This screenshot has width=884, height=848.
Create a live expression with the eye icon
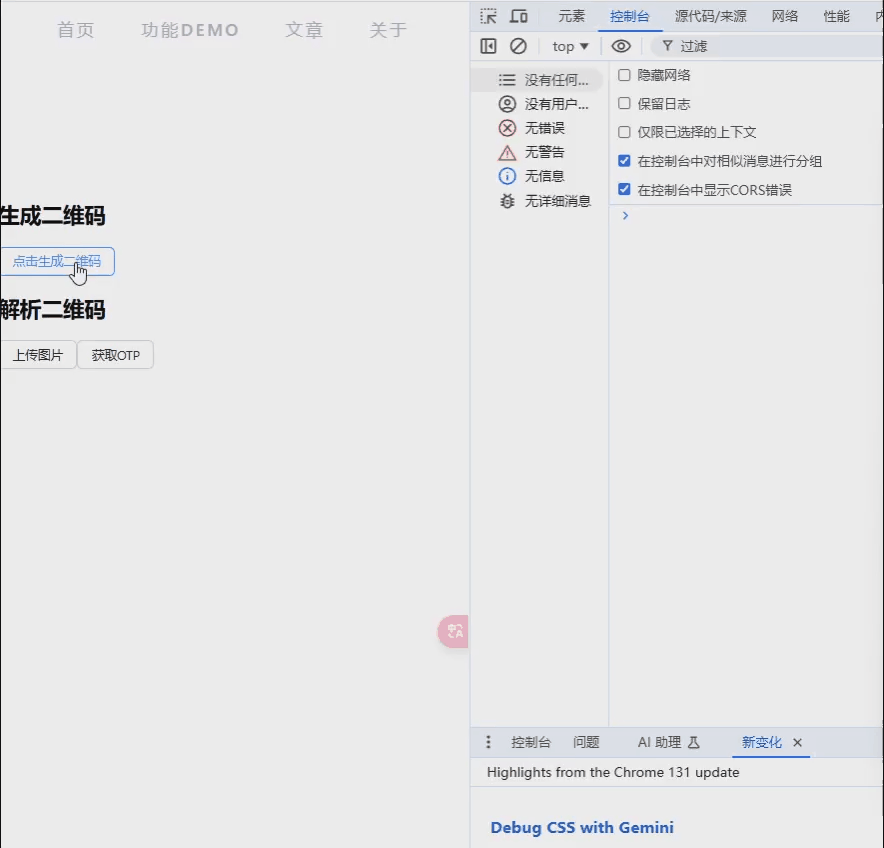coord(621,46)
